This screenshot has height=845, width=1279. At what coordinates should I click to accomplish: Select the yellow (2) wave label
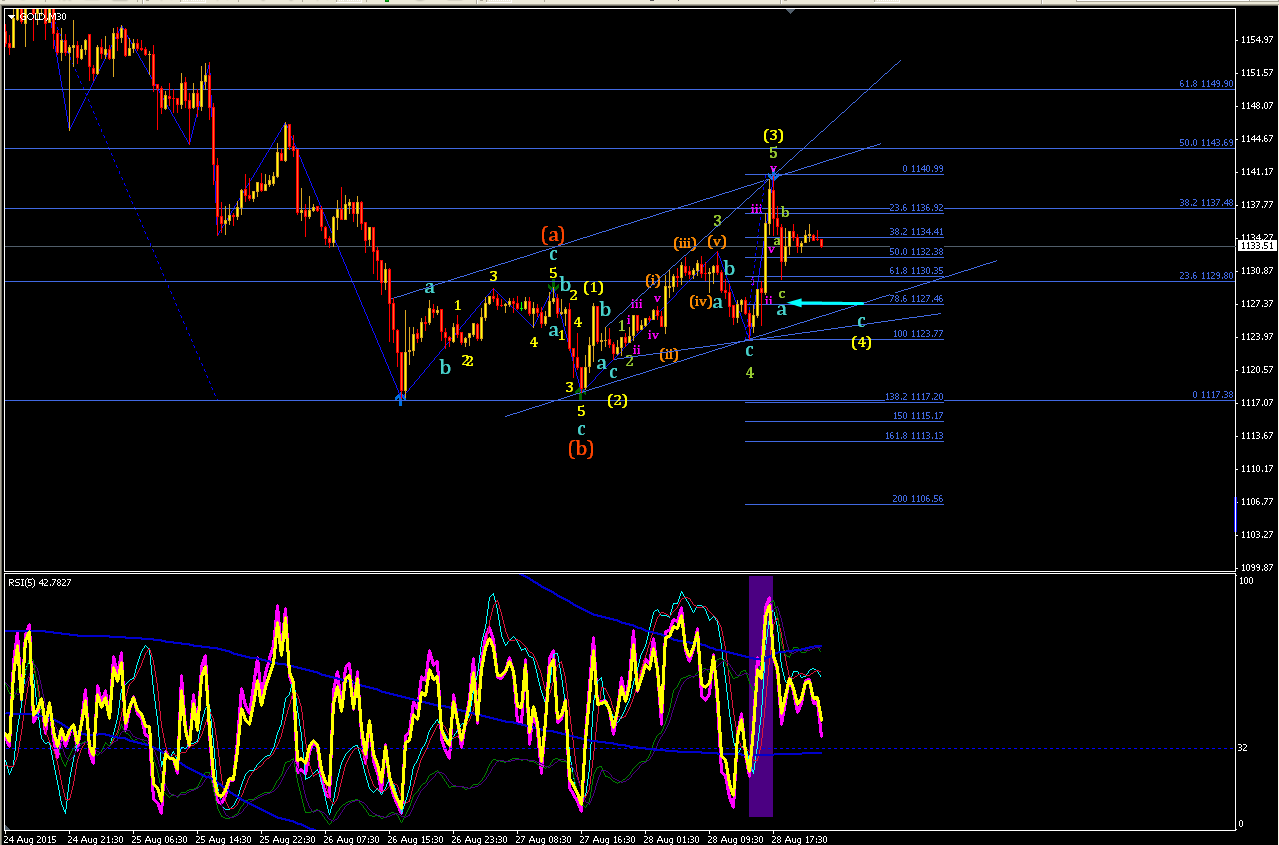point(617,401)
